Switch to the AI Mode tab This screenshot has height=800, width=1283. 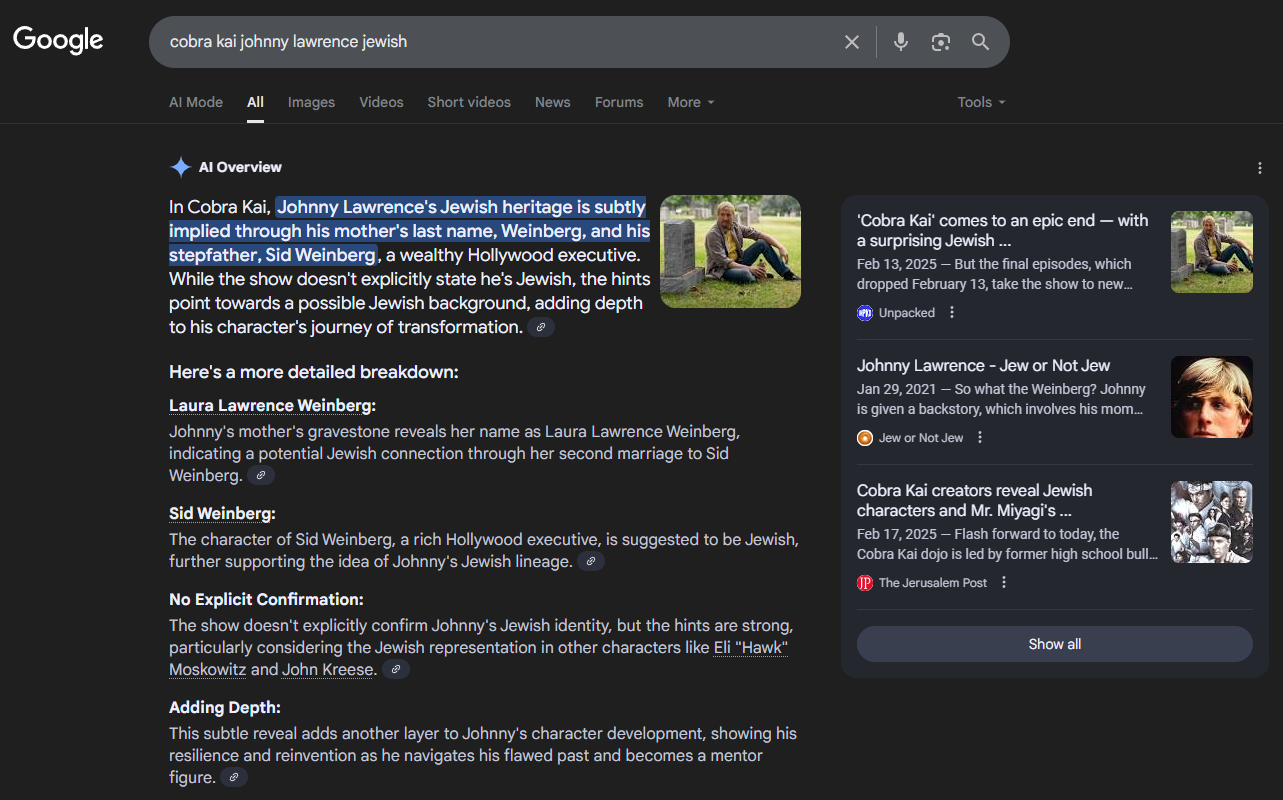point(196,102)
